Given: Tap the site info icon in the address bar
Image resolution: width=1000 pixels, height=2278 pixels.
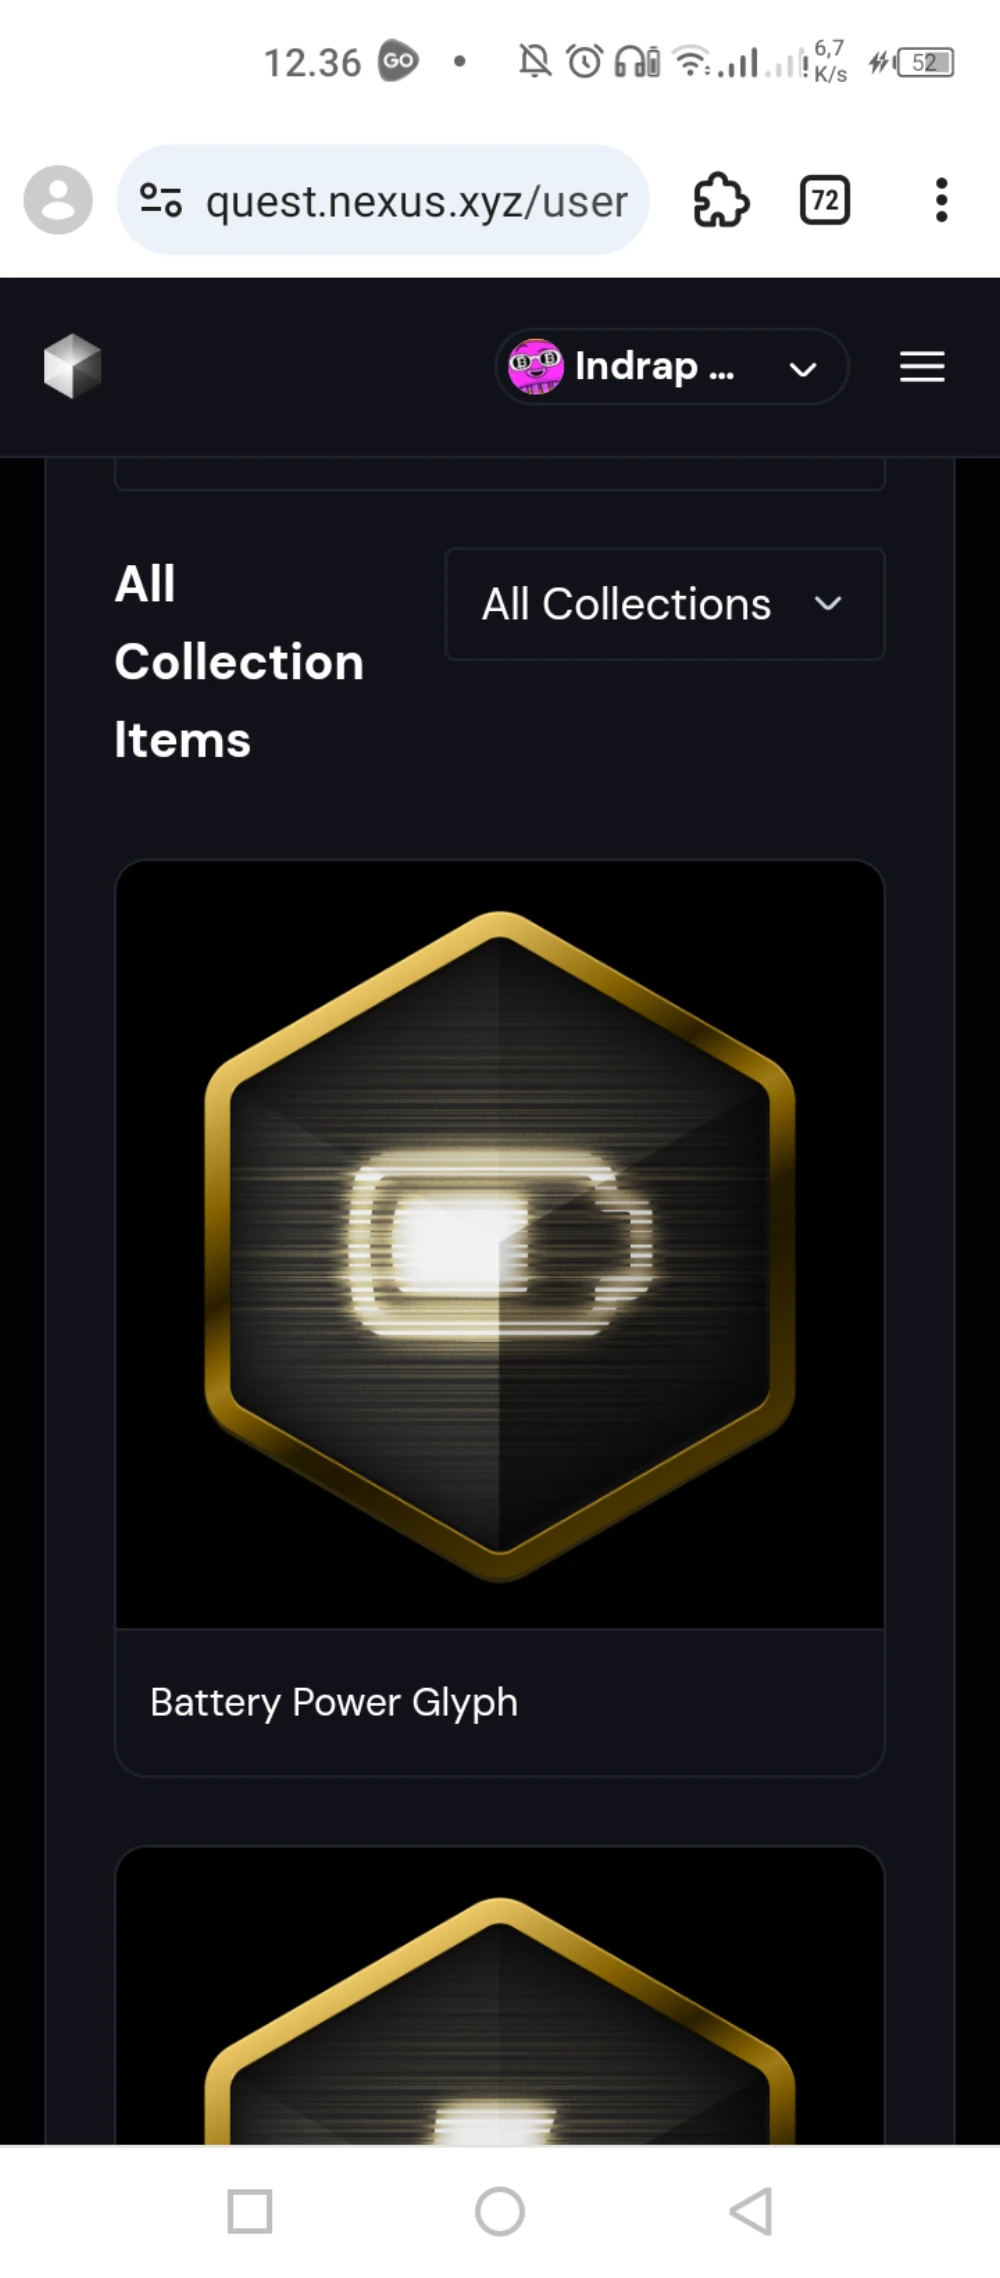Looking at the screenshot, I should [161, 201].
